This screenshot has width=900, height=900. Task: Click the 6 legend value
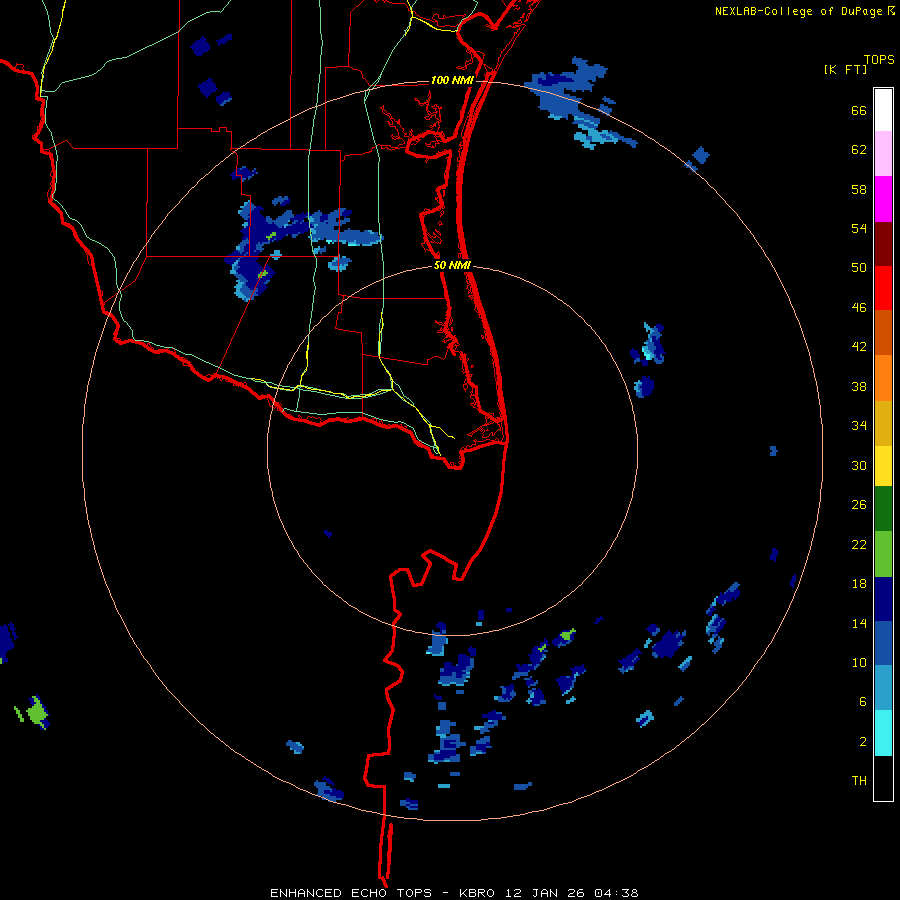pos(863,702)
